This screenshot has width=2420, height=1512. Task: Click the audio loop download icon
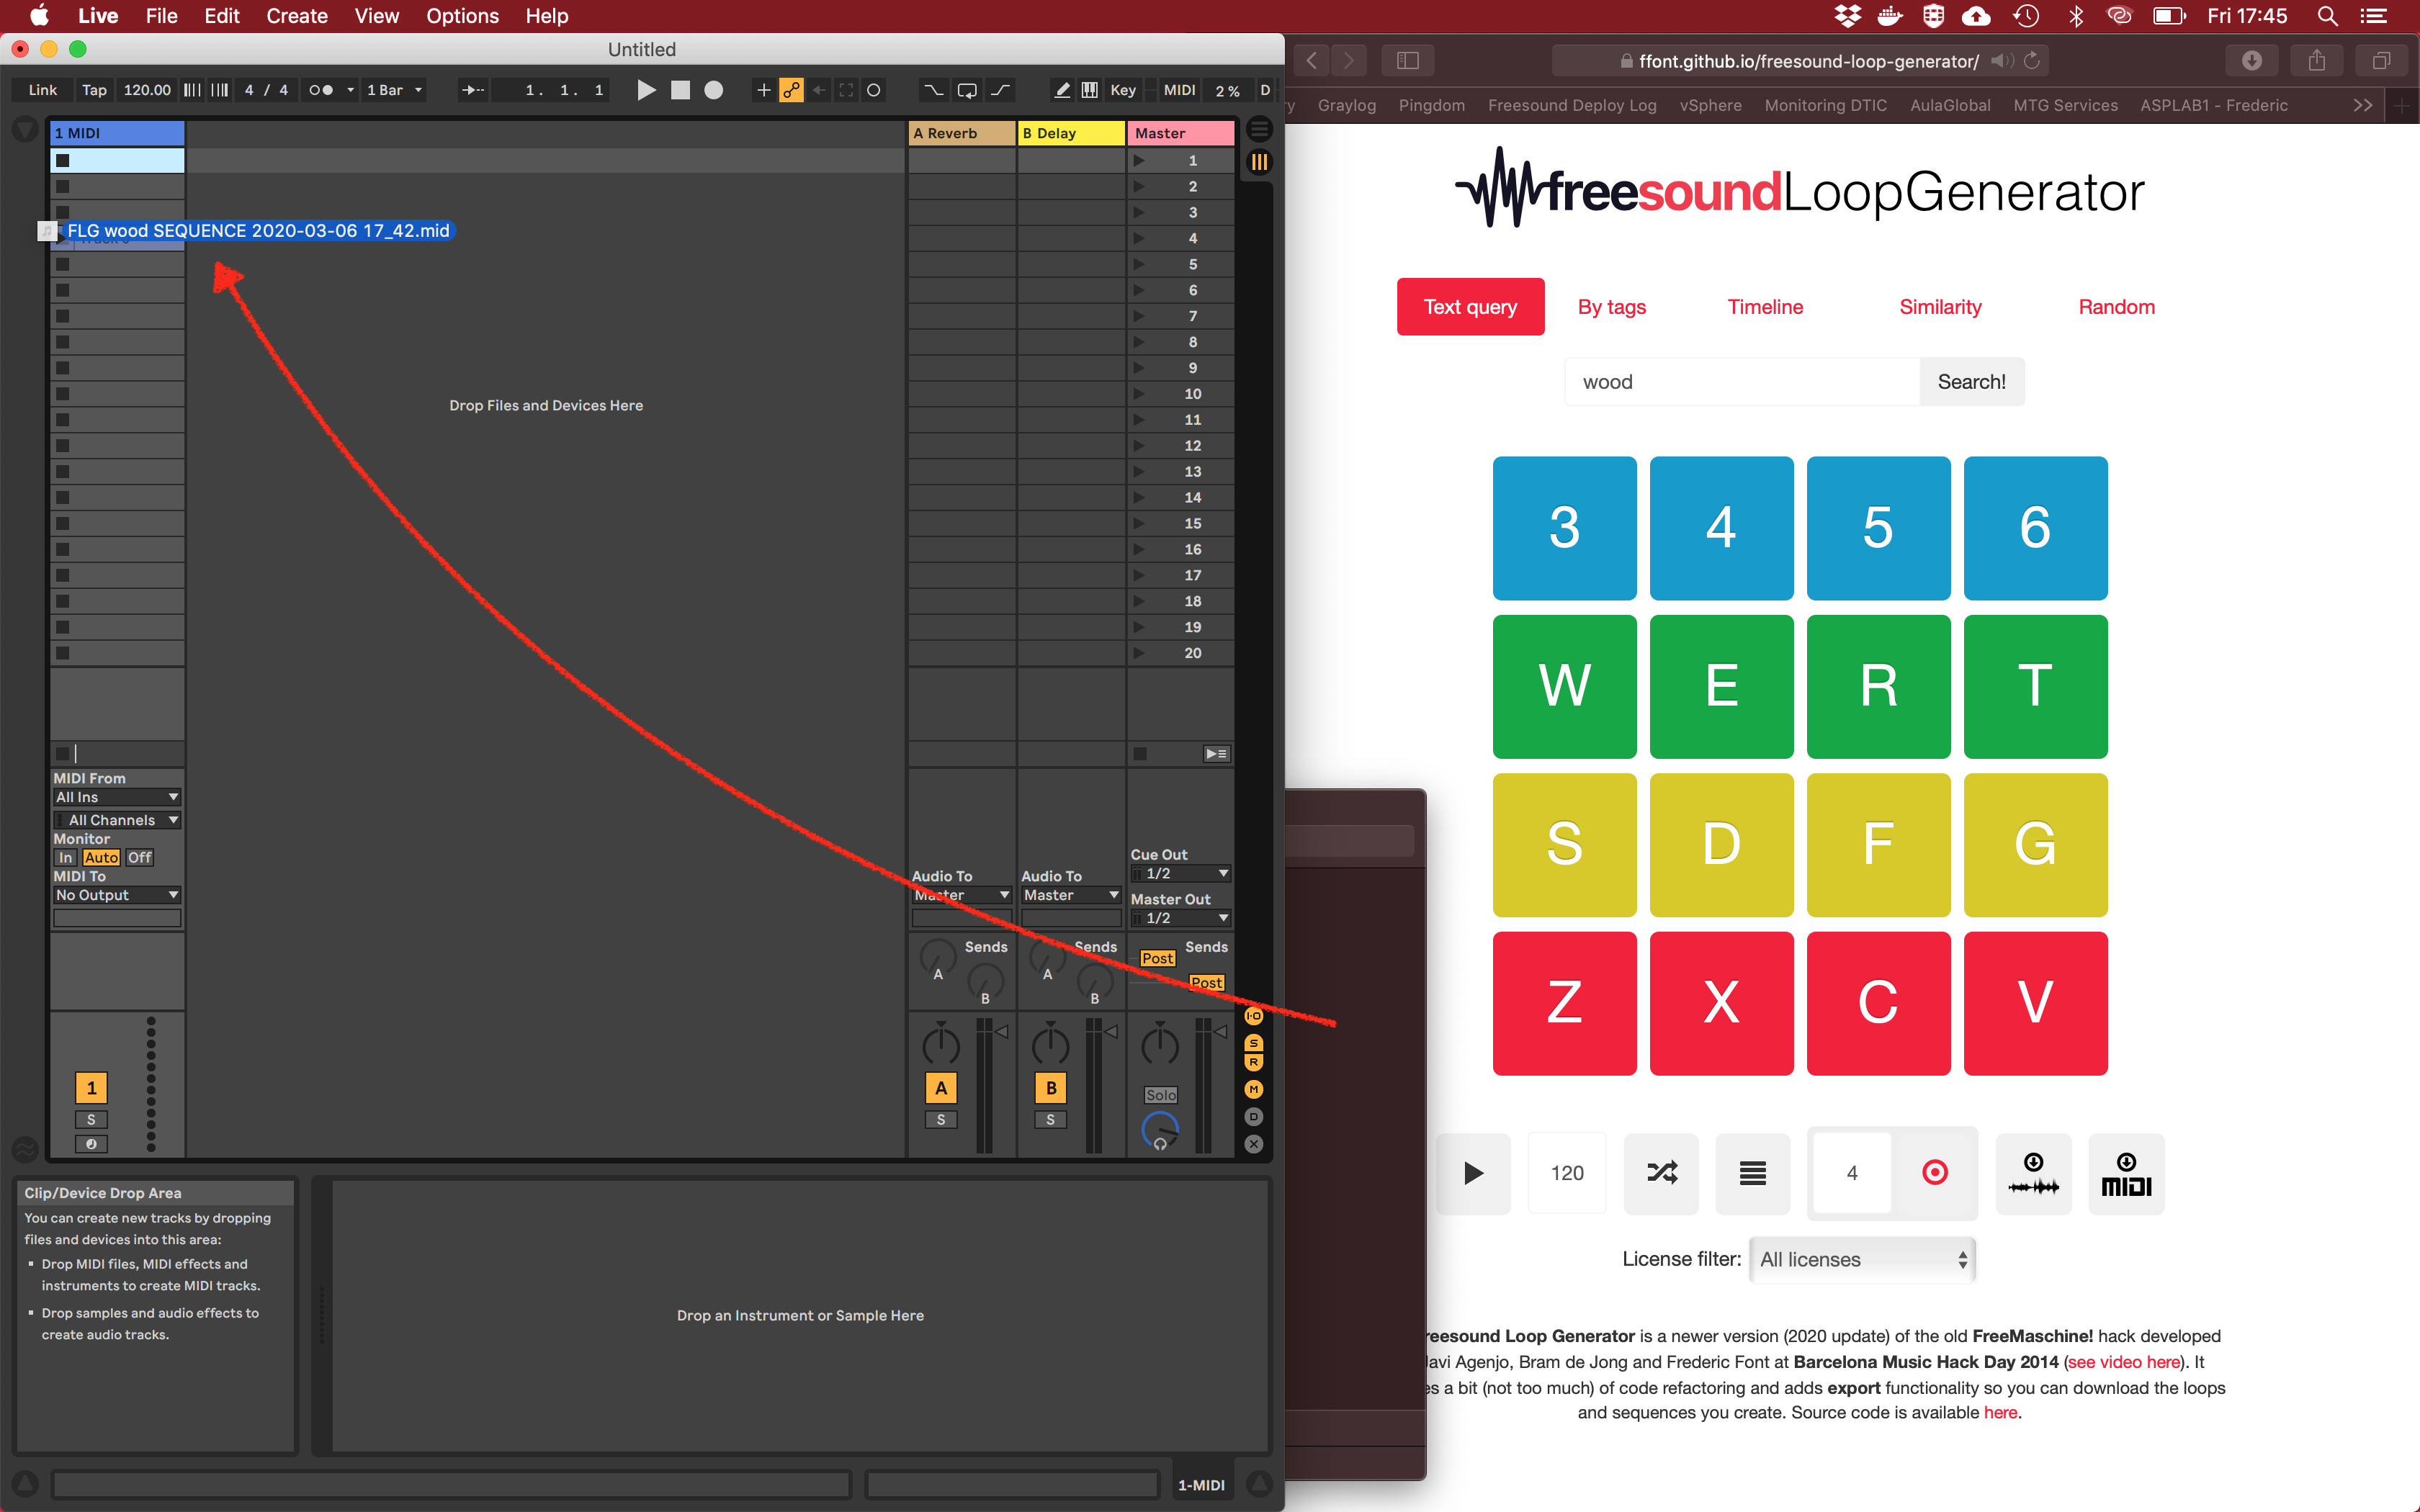(x=2033, y=1173)
